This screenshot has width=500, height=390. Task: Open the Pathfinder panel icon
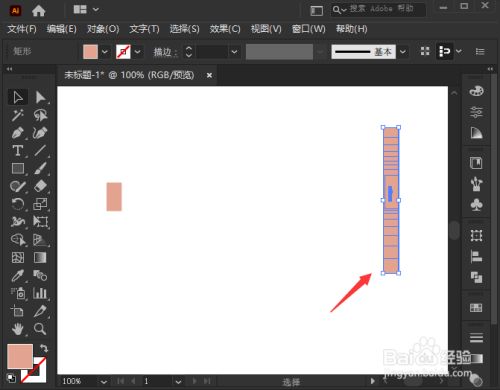tap(476, 277)
